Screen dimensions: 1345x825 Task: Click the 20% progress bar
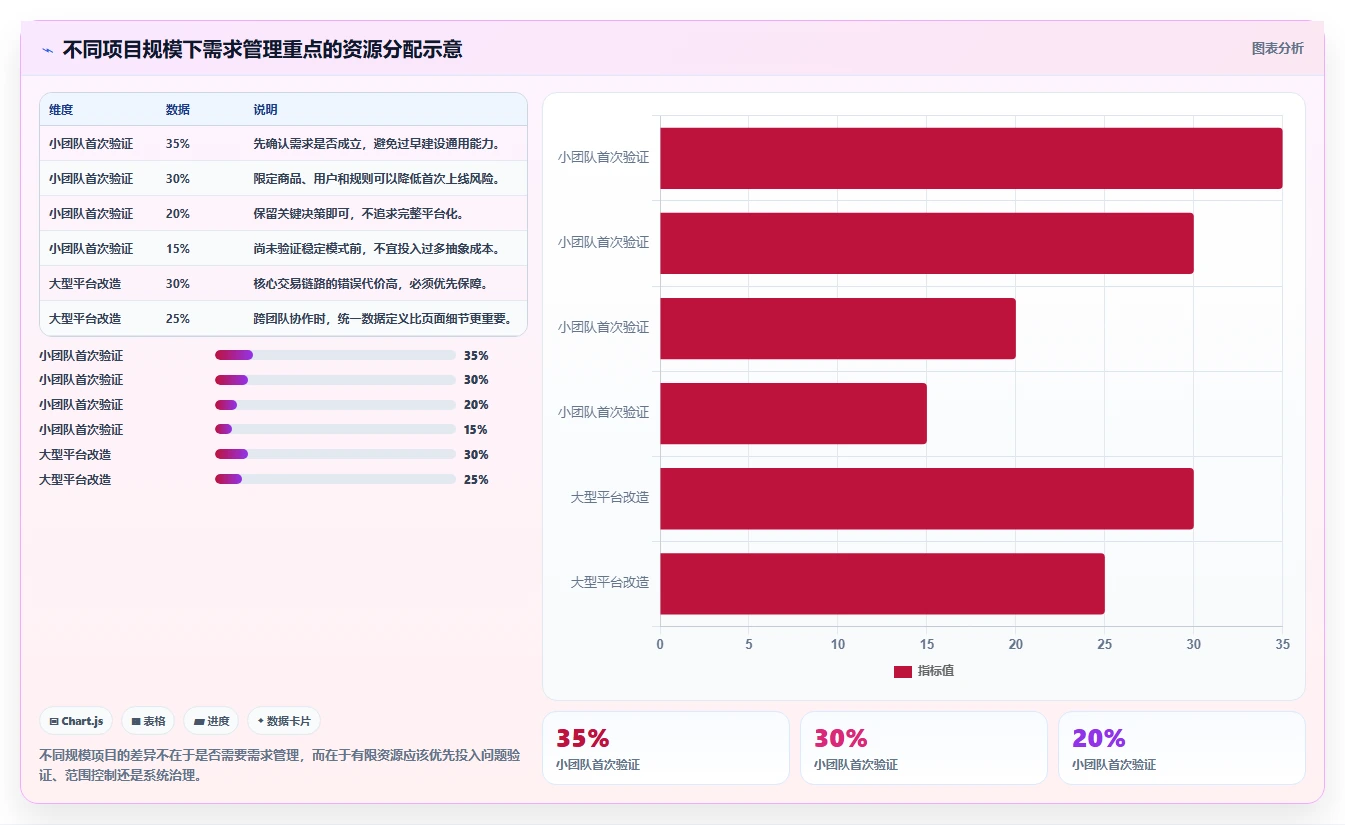335,405
